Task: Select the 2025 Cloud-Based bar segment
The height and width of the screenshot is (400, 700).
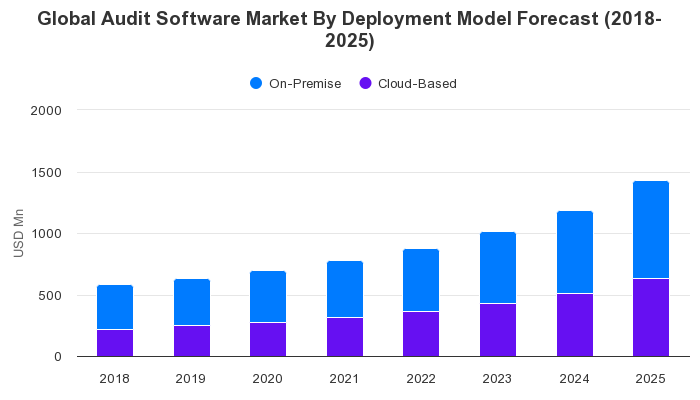Action: pos(651,318)
